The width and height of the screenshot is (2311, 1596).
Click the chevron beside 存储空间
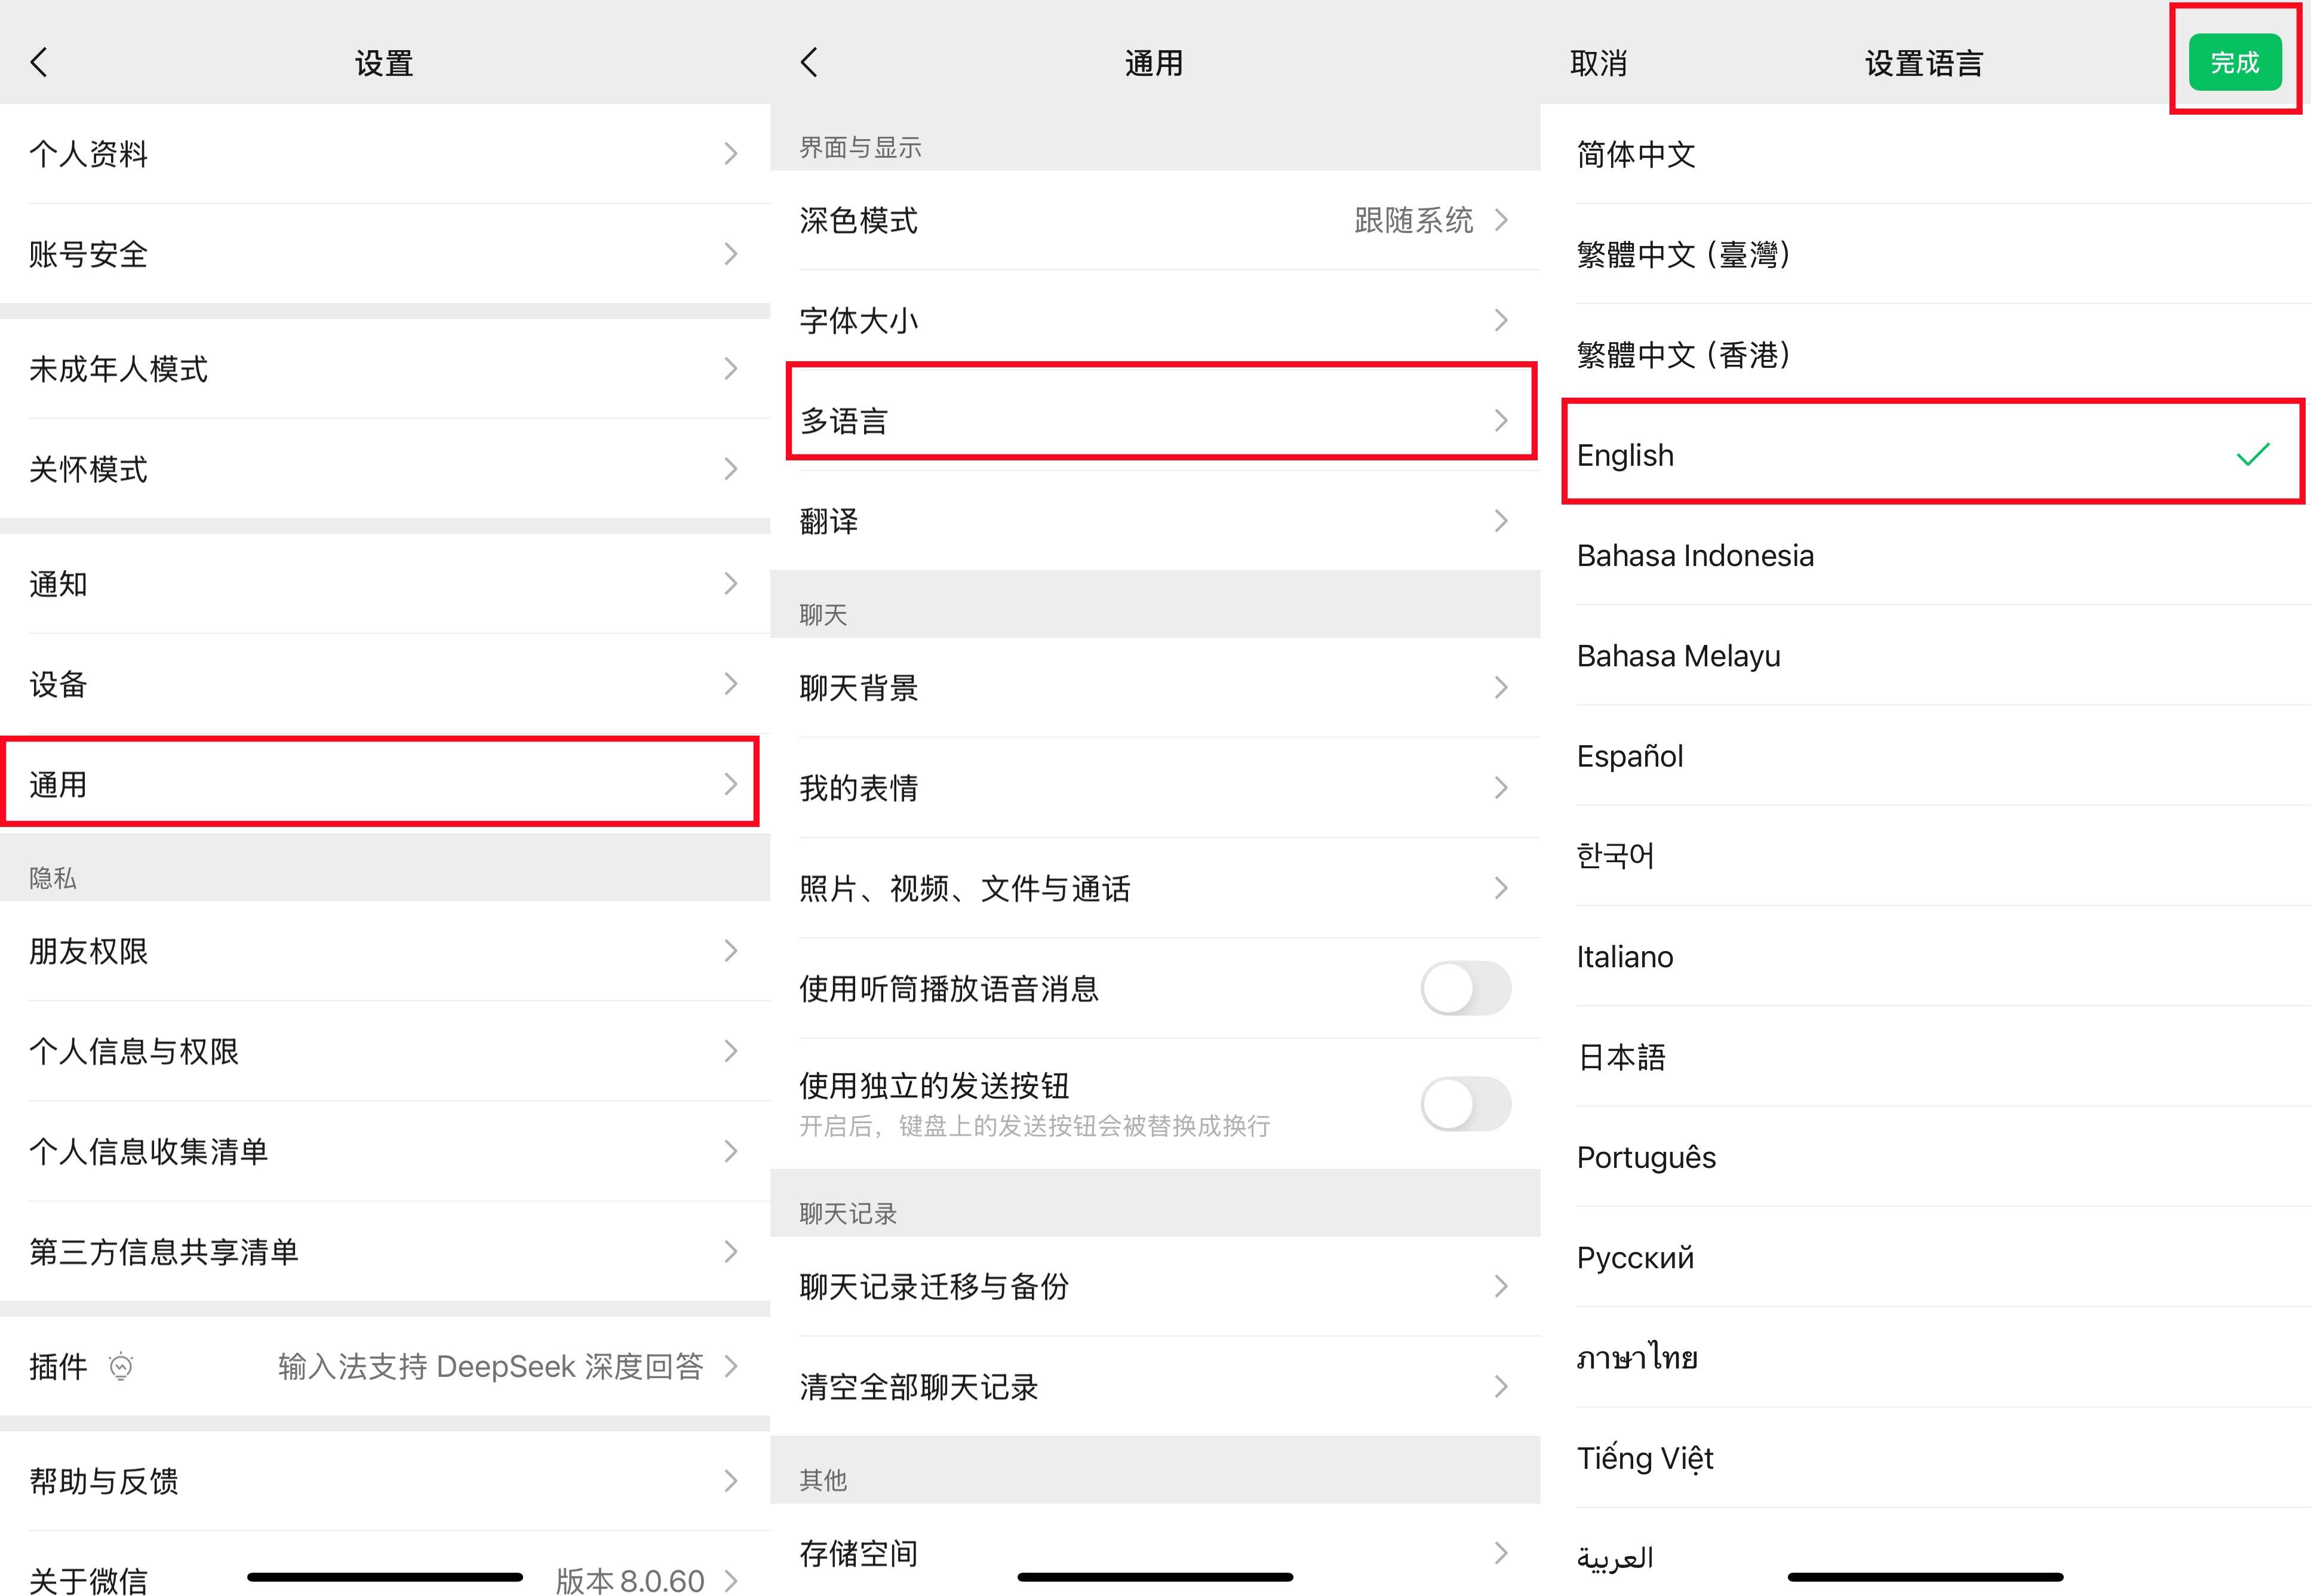[x=1500, y=1552]
